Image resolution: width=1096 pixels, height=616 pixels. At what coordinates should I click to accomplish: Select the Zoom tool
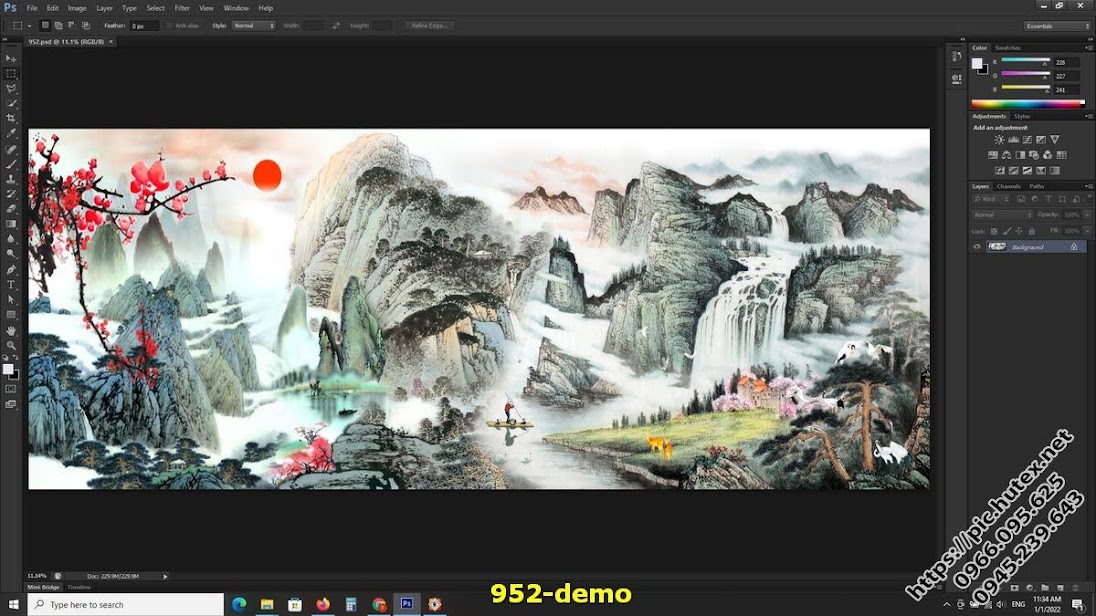point(11,345)
